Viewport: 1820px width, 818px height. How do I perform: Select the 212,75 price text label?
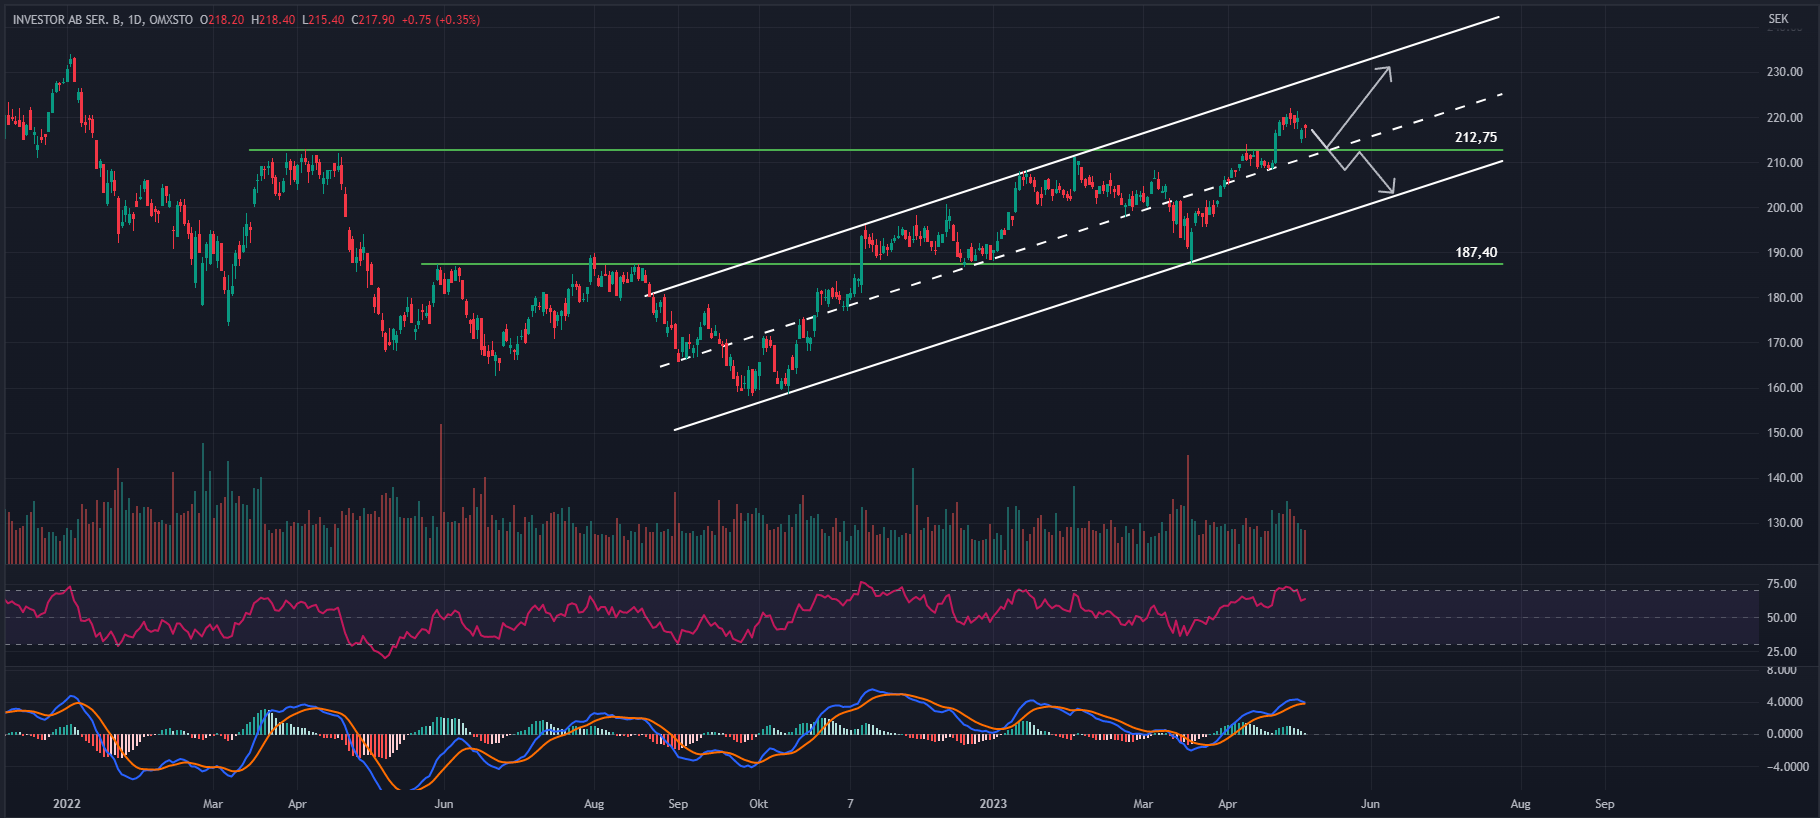[x=1475, y=138]
